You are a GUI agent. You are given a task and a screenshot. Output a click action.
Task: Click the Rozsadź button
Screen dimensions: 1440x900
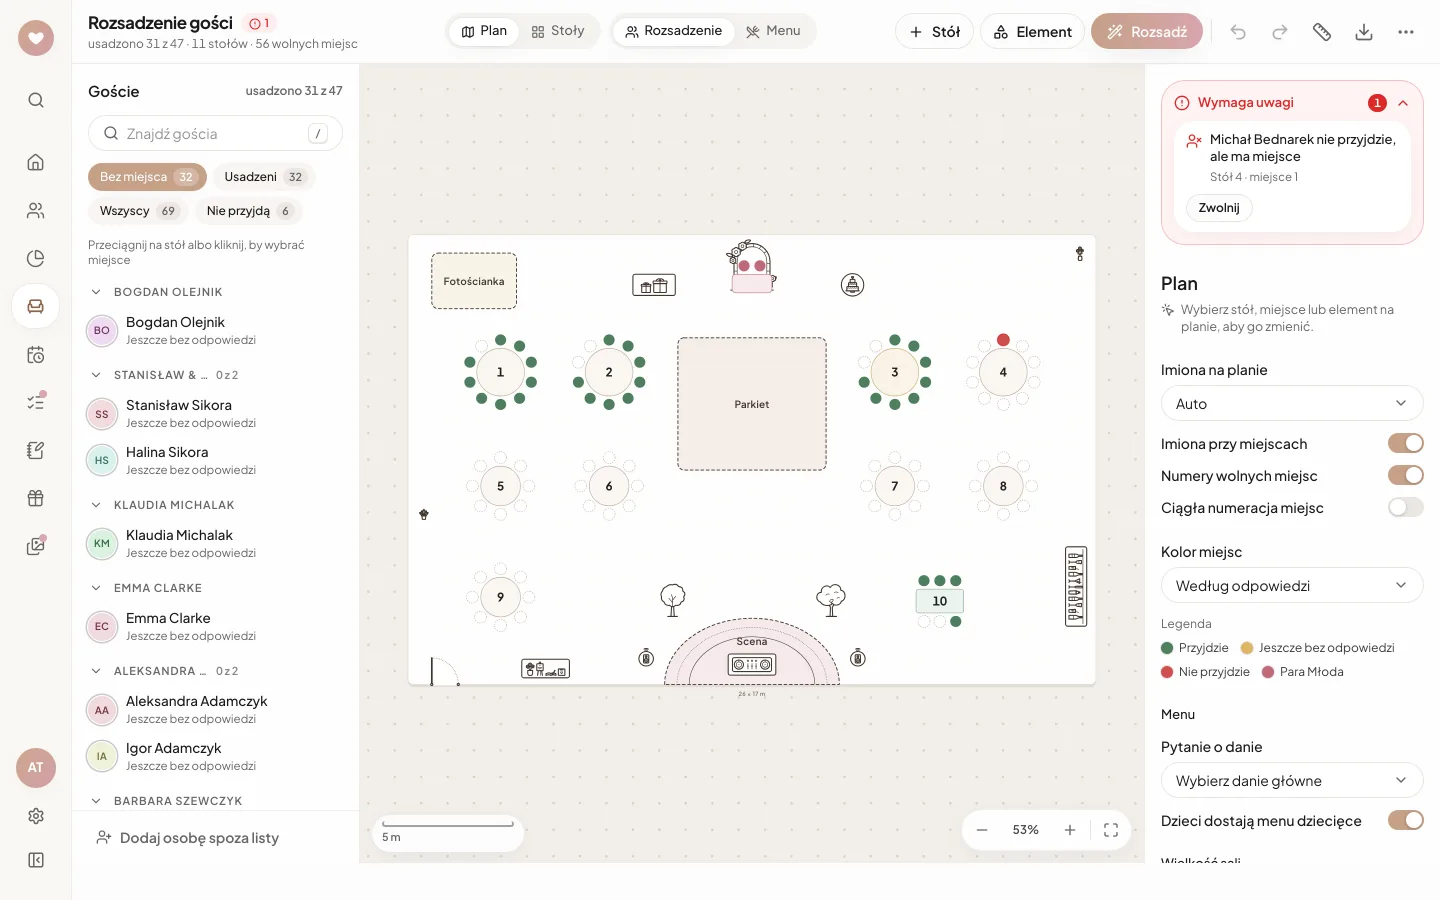tap(1147, 32)
